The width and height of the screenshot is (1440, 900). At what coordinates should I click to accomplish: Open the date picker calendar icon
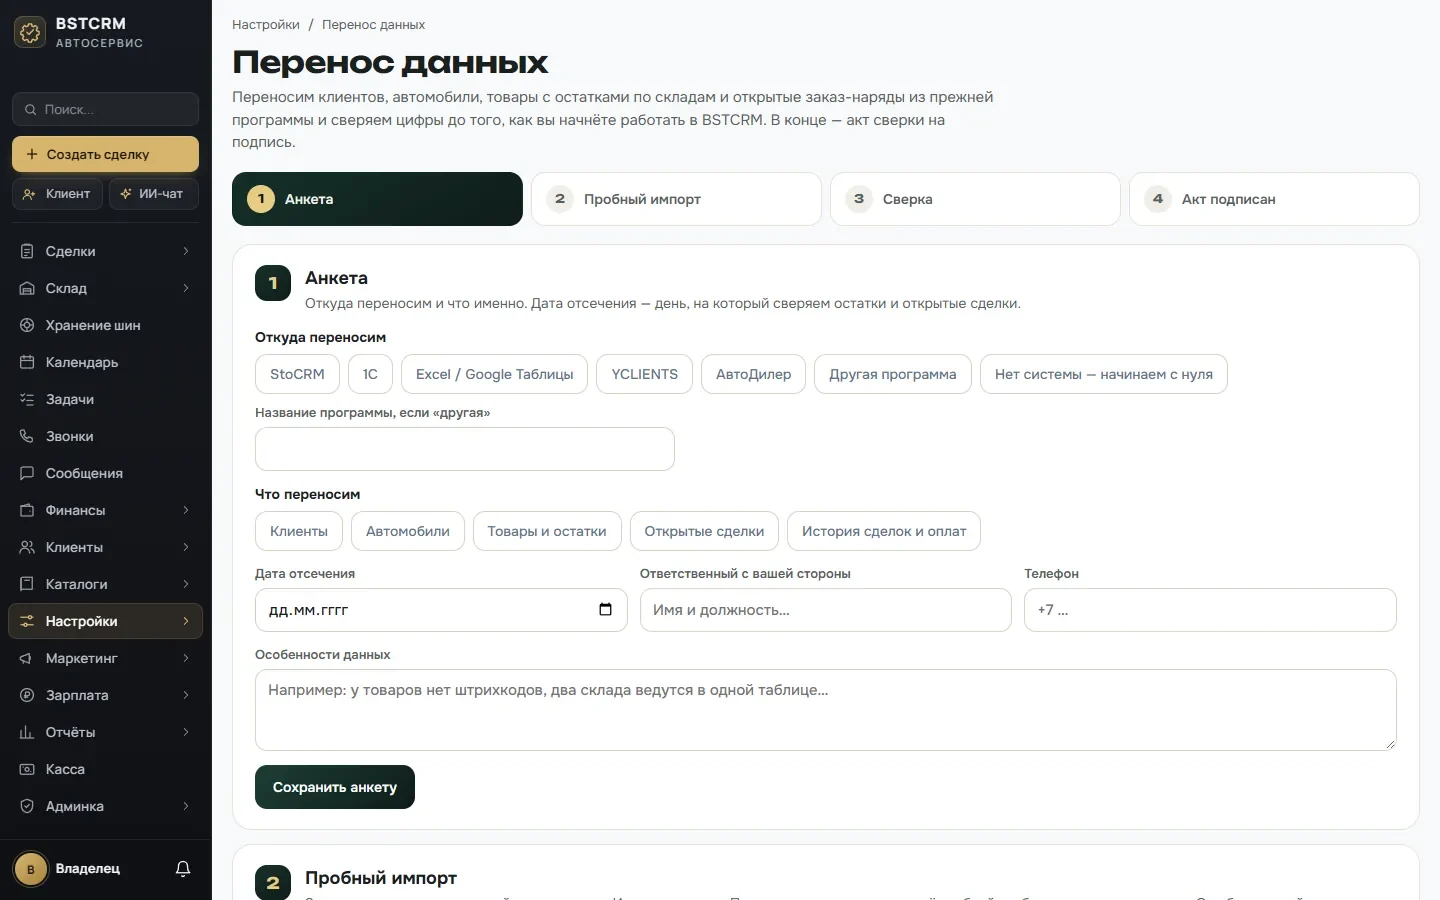point(605,610)
